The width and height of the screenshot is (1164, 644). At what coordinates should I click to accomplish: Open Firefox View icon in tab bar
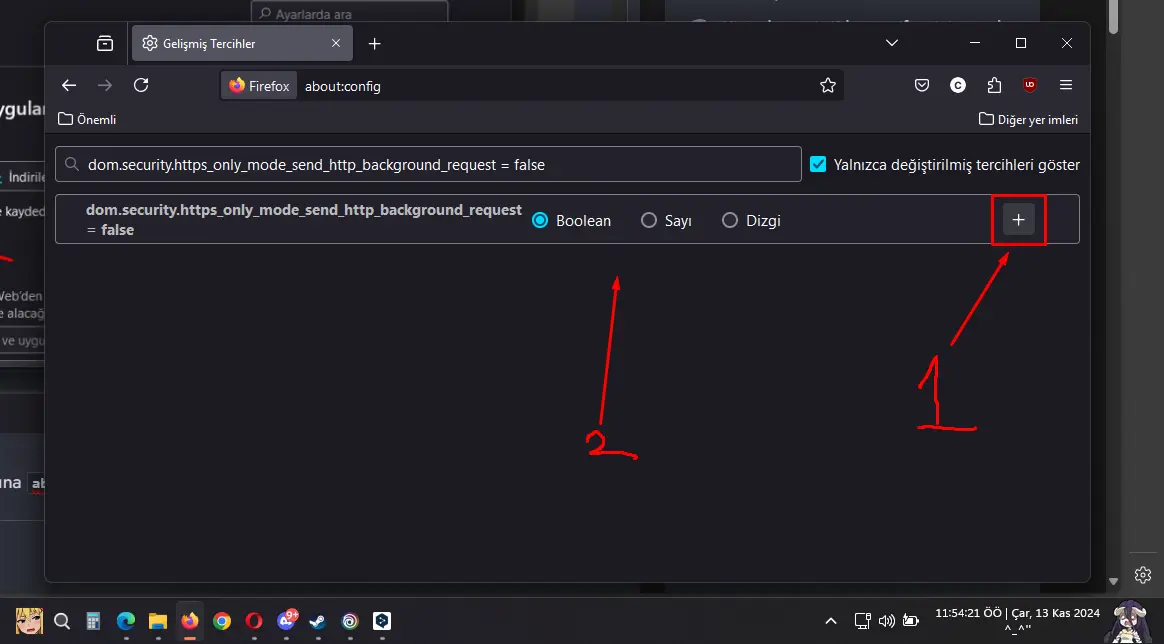[x=105, y=43]
